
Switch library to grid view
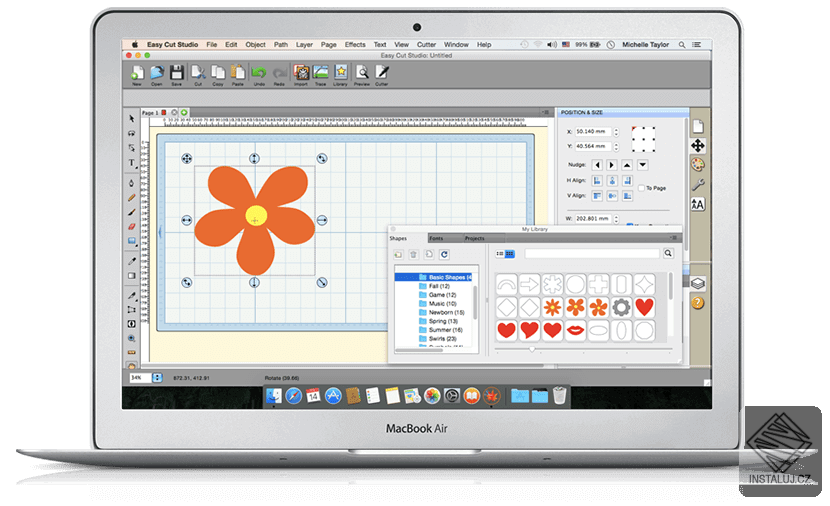coord(510,254)
